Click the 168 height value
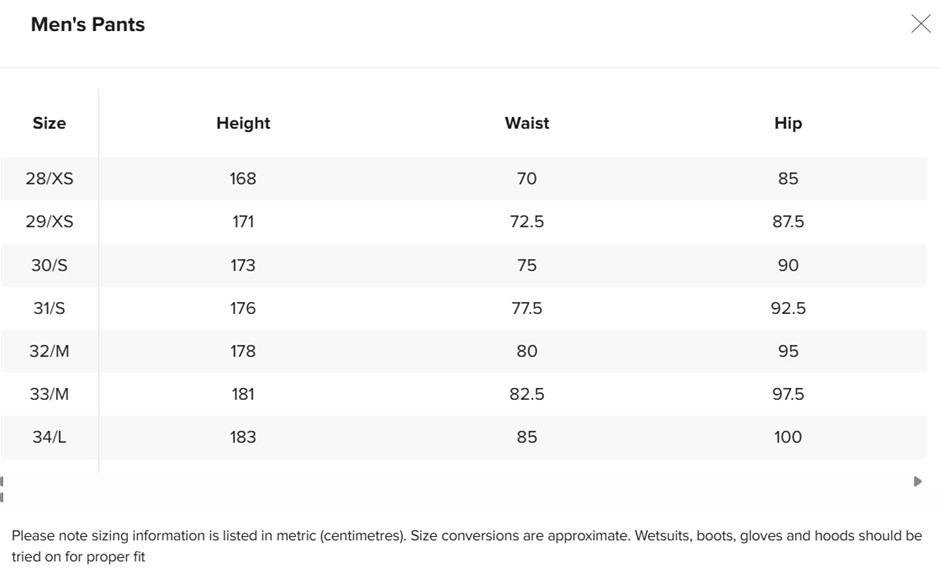 pos(243,179)
